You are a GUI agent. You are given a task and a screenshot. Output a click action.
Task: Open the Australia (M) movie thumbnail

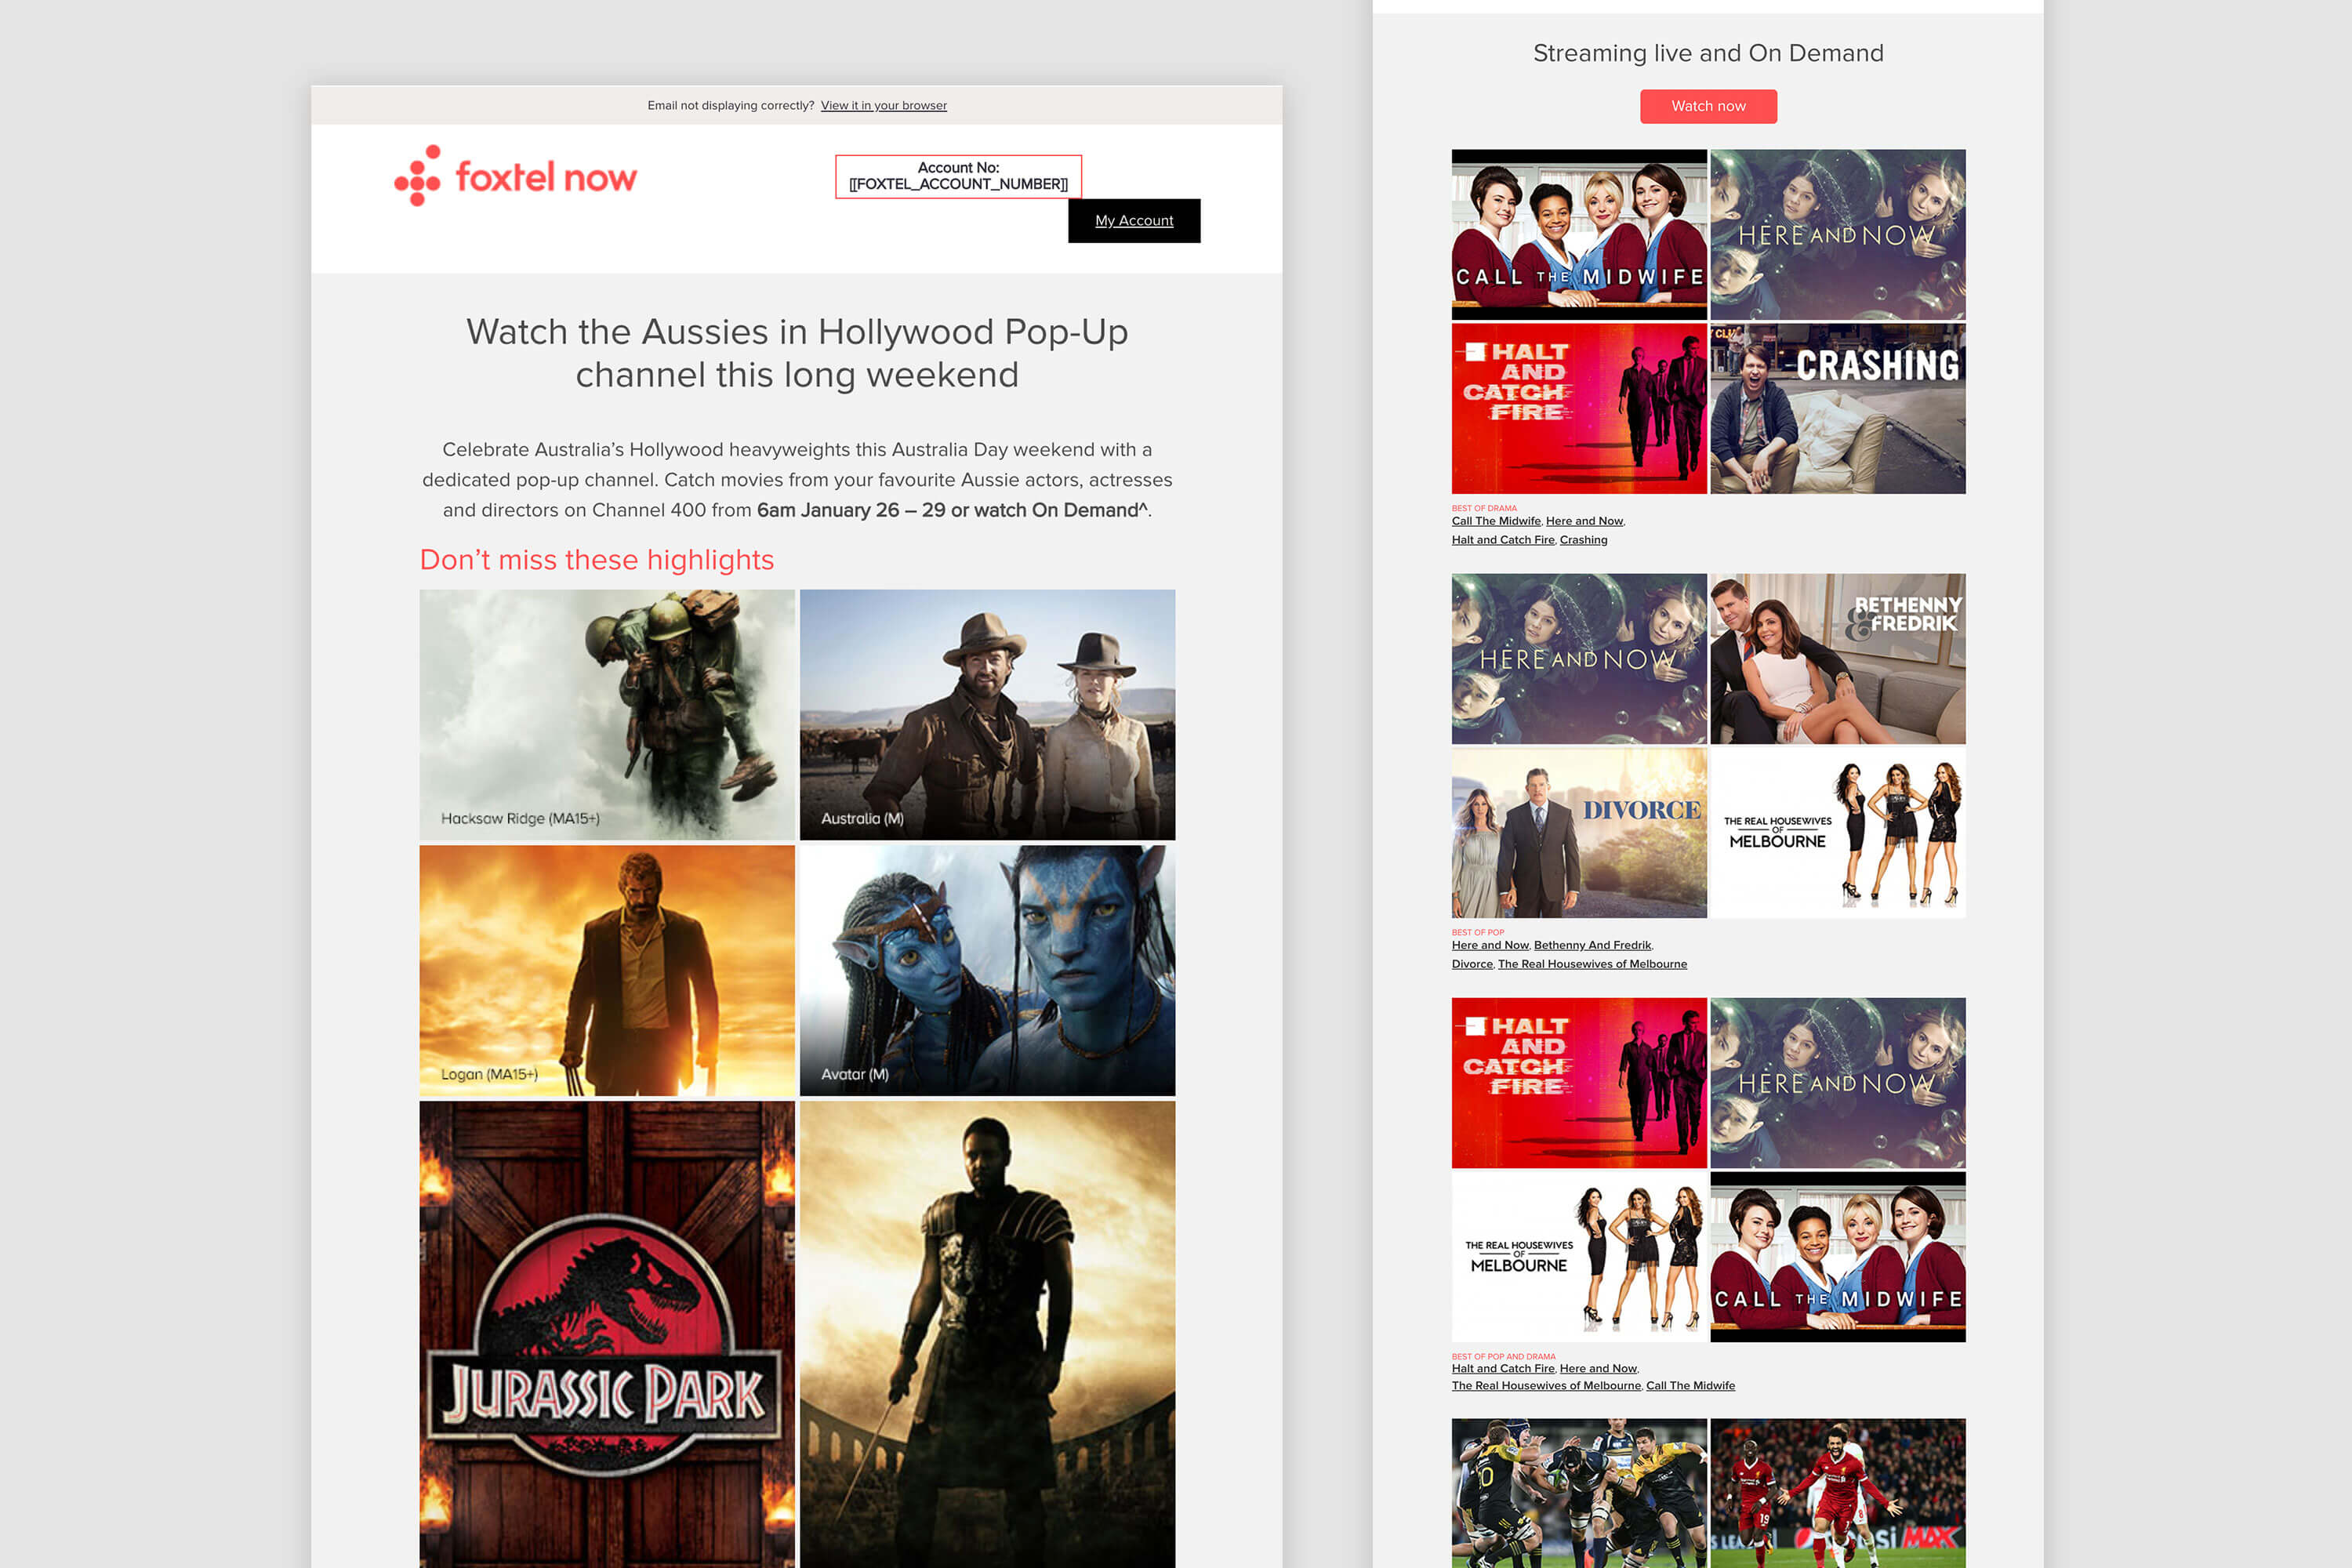tap(987, 714)
